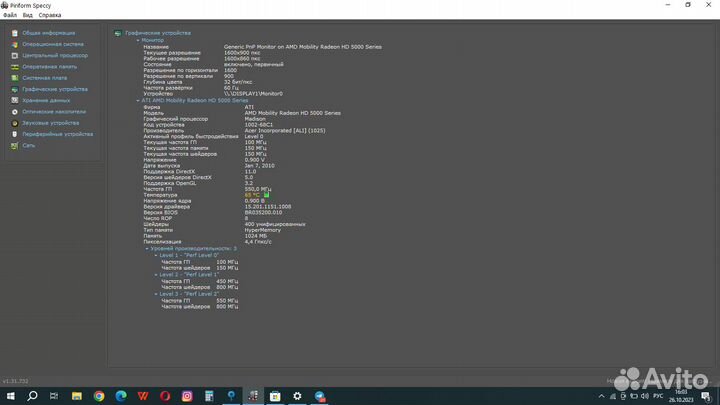
Task: Select the Центральный процессор CPU icon
Action: click(x=15, y=56)
